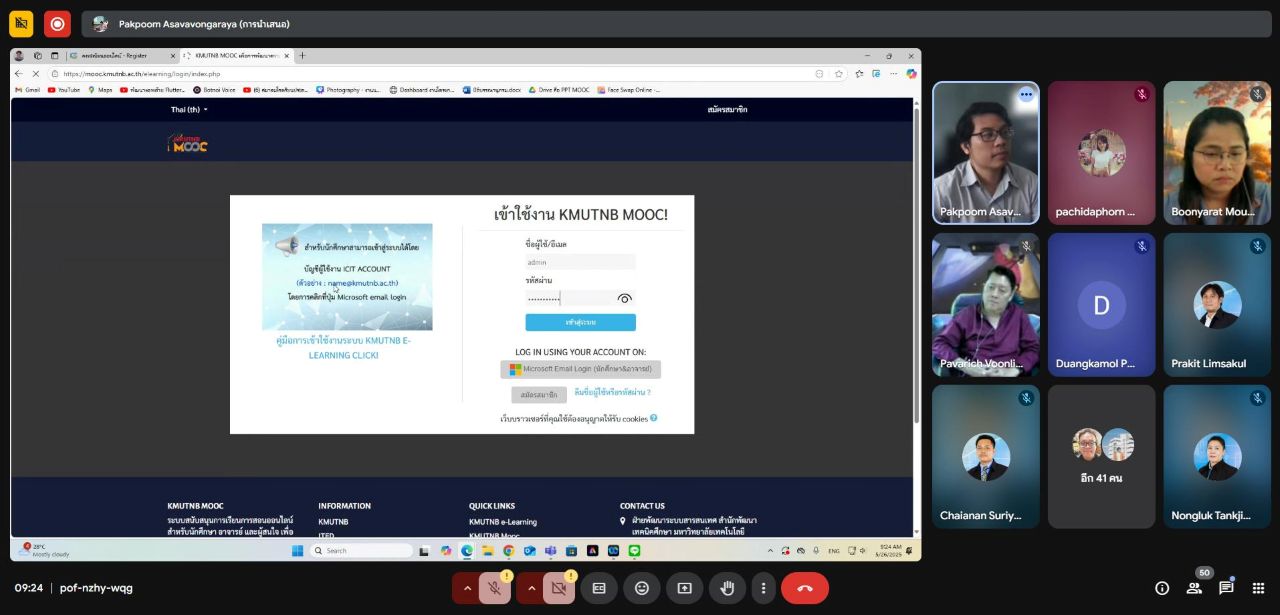The height and width of the screenshot is (615, 1280).
Task: Toggle the microphone mute button
Action: click(494, 588)
